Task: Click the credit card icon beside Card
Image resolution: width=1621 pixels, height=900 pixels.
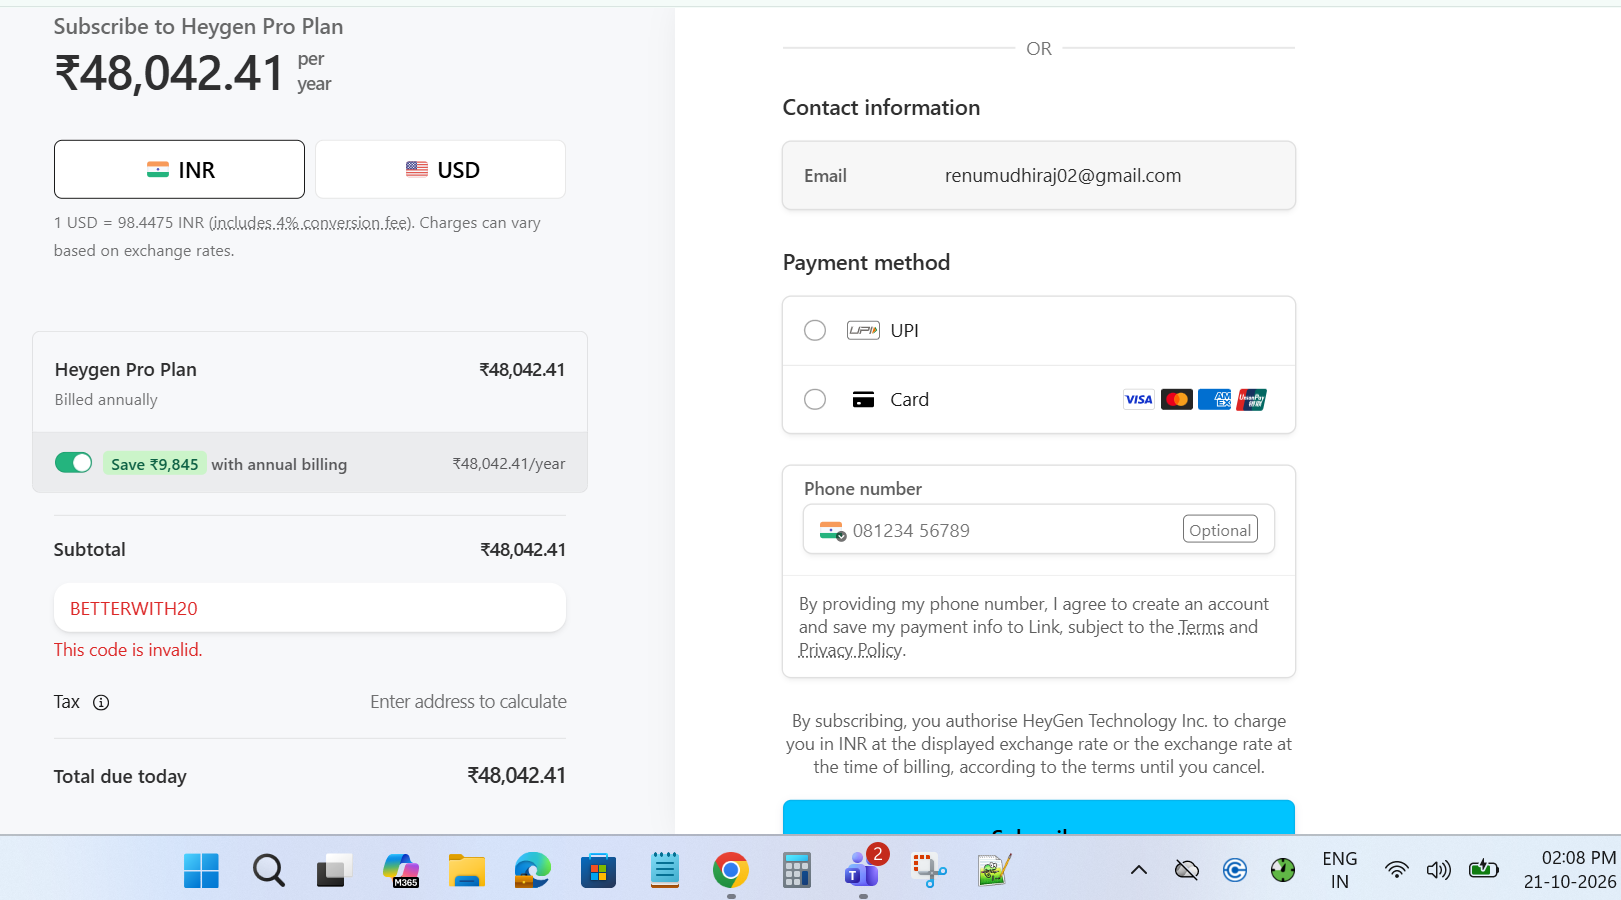Action: tap(863, 399)
